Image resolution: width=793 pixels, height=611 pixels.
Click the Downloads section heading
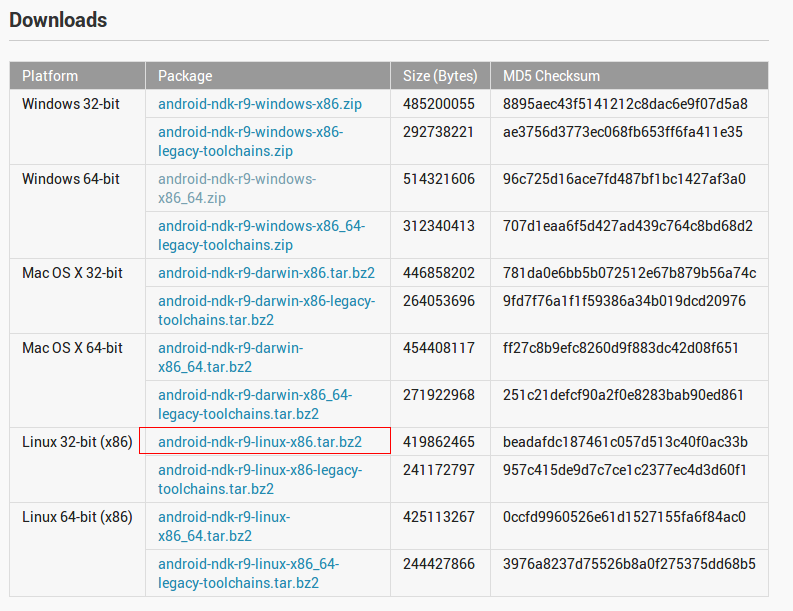click(x=58, y=20)
